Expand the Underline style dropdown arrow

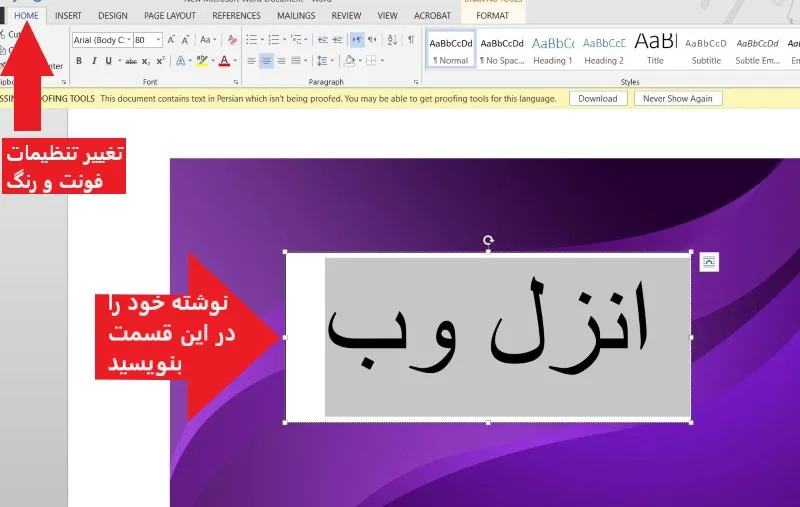[x=119, y=61]
